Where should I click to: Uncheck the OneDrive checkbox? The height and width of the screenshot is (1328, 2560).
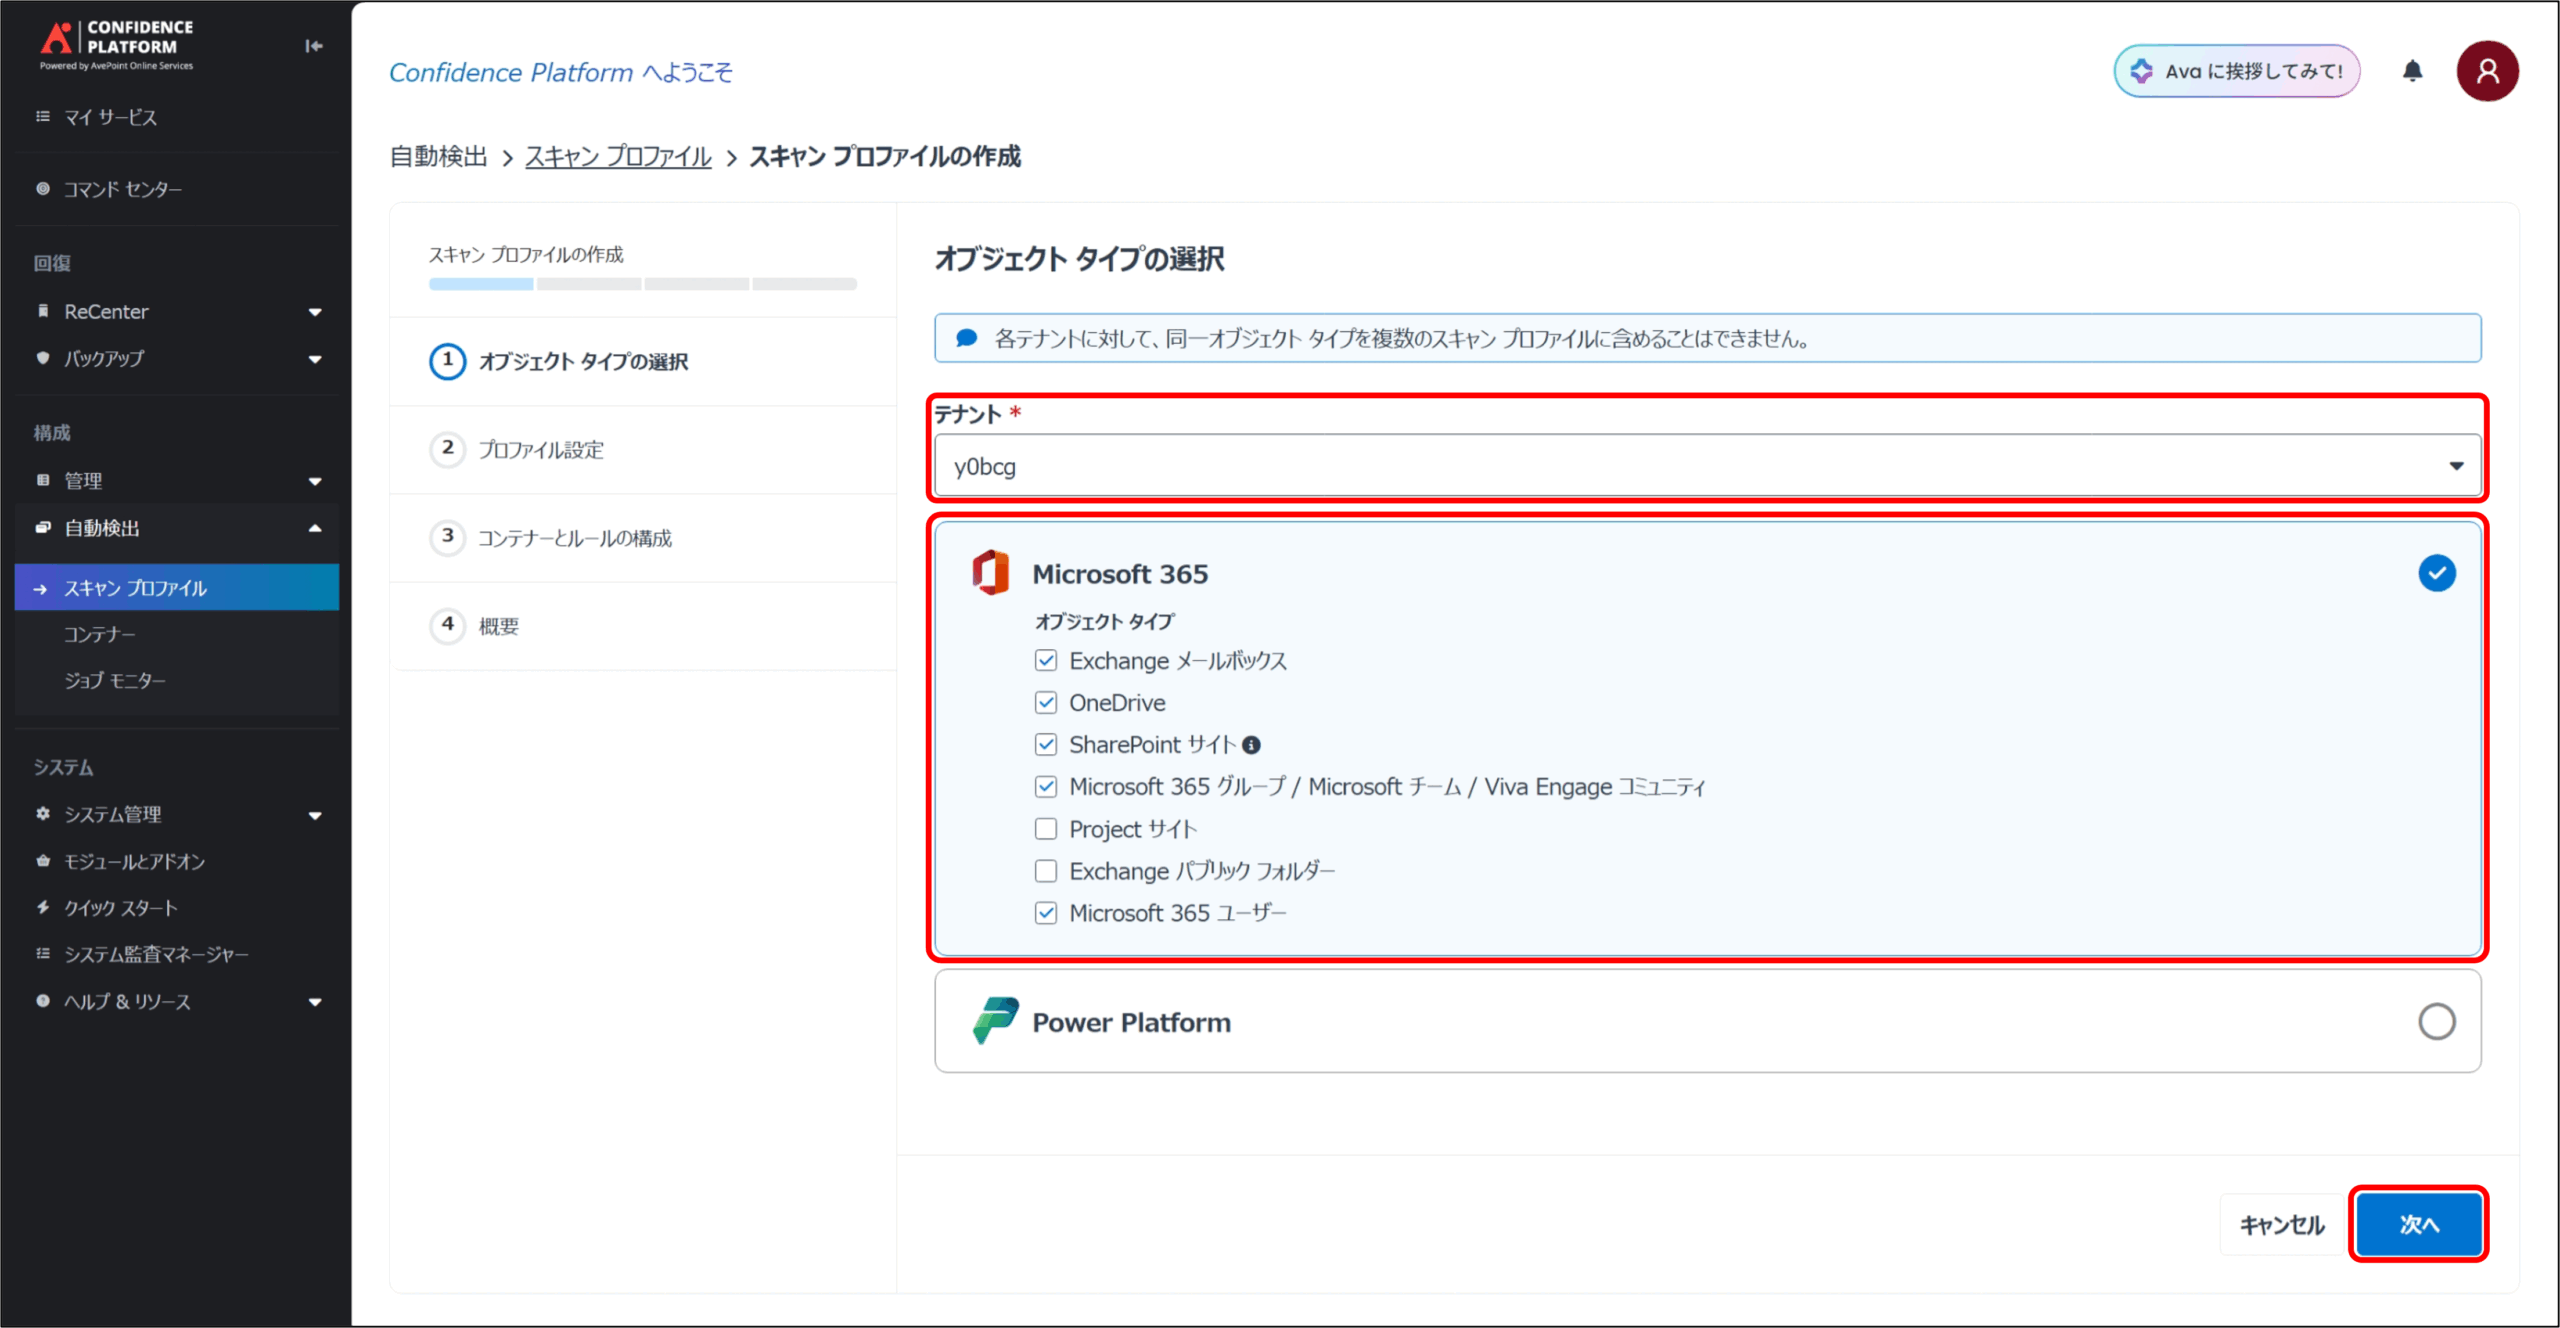coord(1046,703)
